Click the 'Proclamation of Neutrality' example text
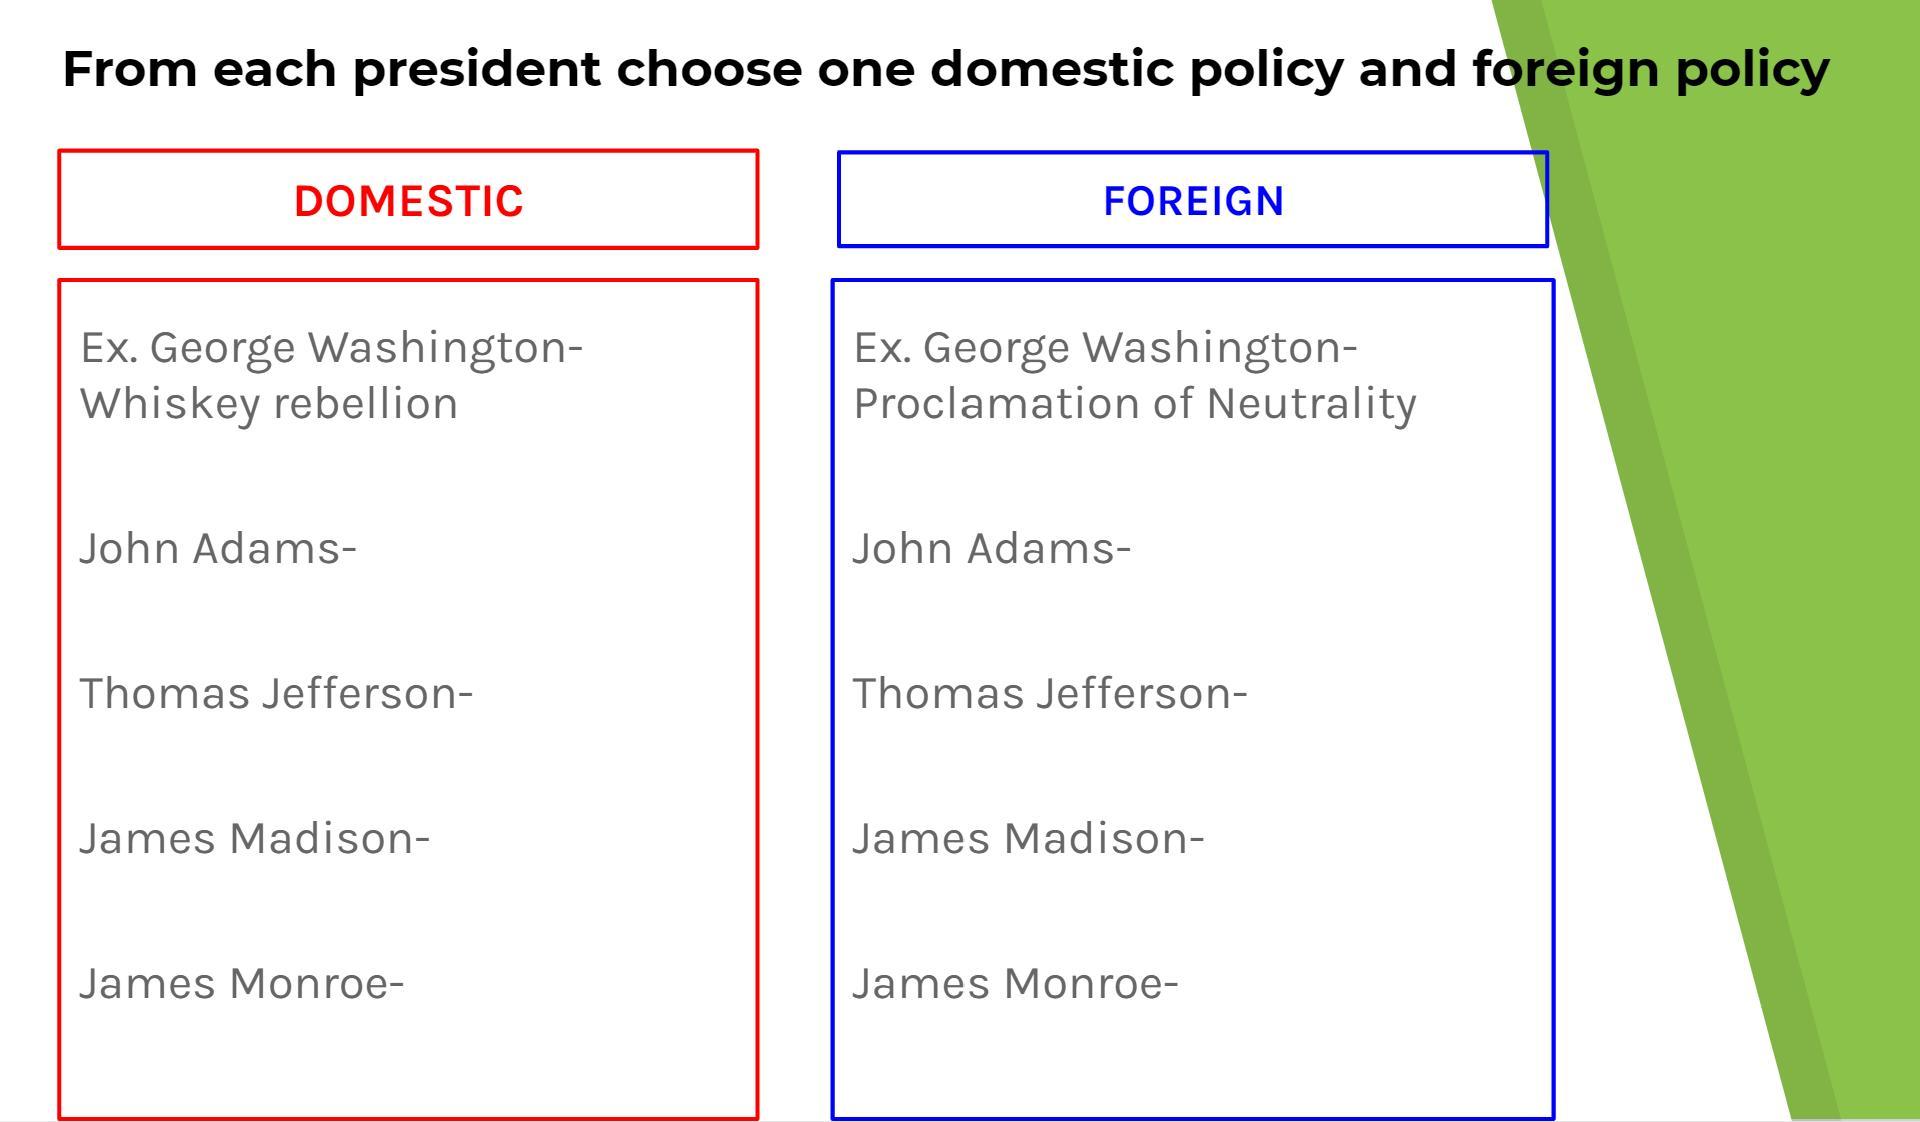The image size is (1920, 1122). pos(1135,404)
